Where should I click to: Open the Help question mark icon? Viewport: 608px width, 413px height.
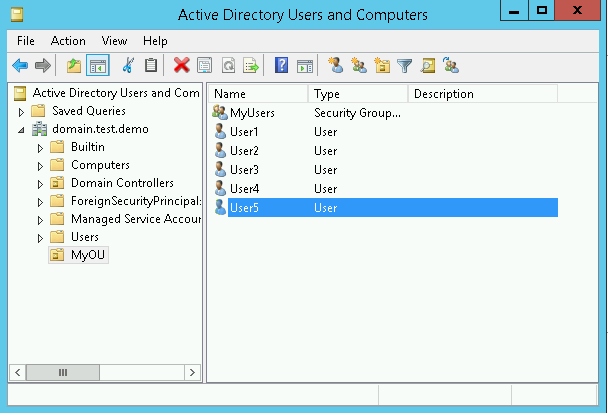(x=282, y=65)
